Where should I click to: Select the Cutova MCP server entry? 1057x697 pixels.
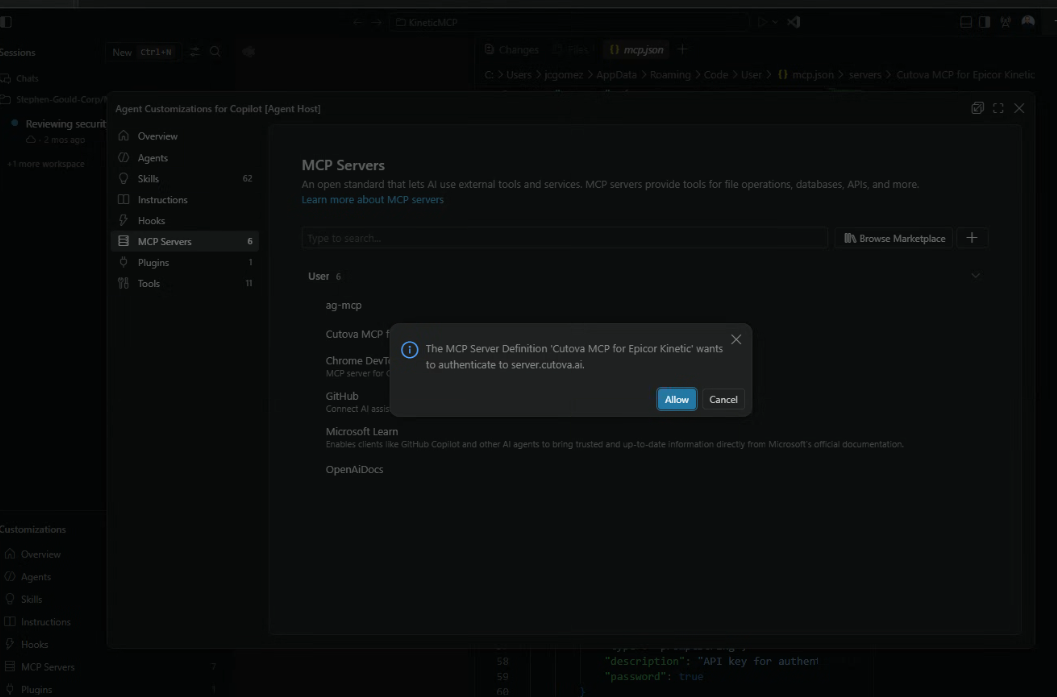point(357,334)
